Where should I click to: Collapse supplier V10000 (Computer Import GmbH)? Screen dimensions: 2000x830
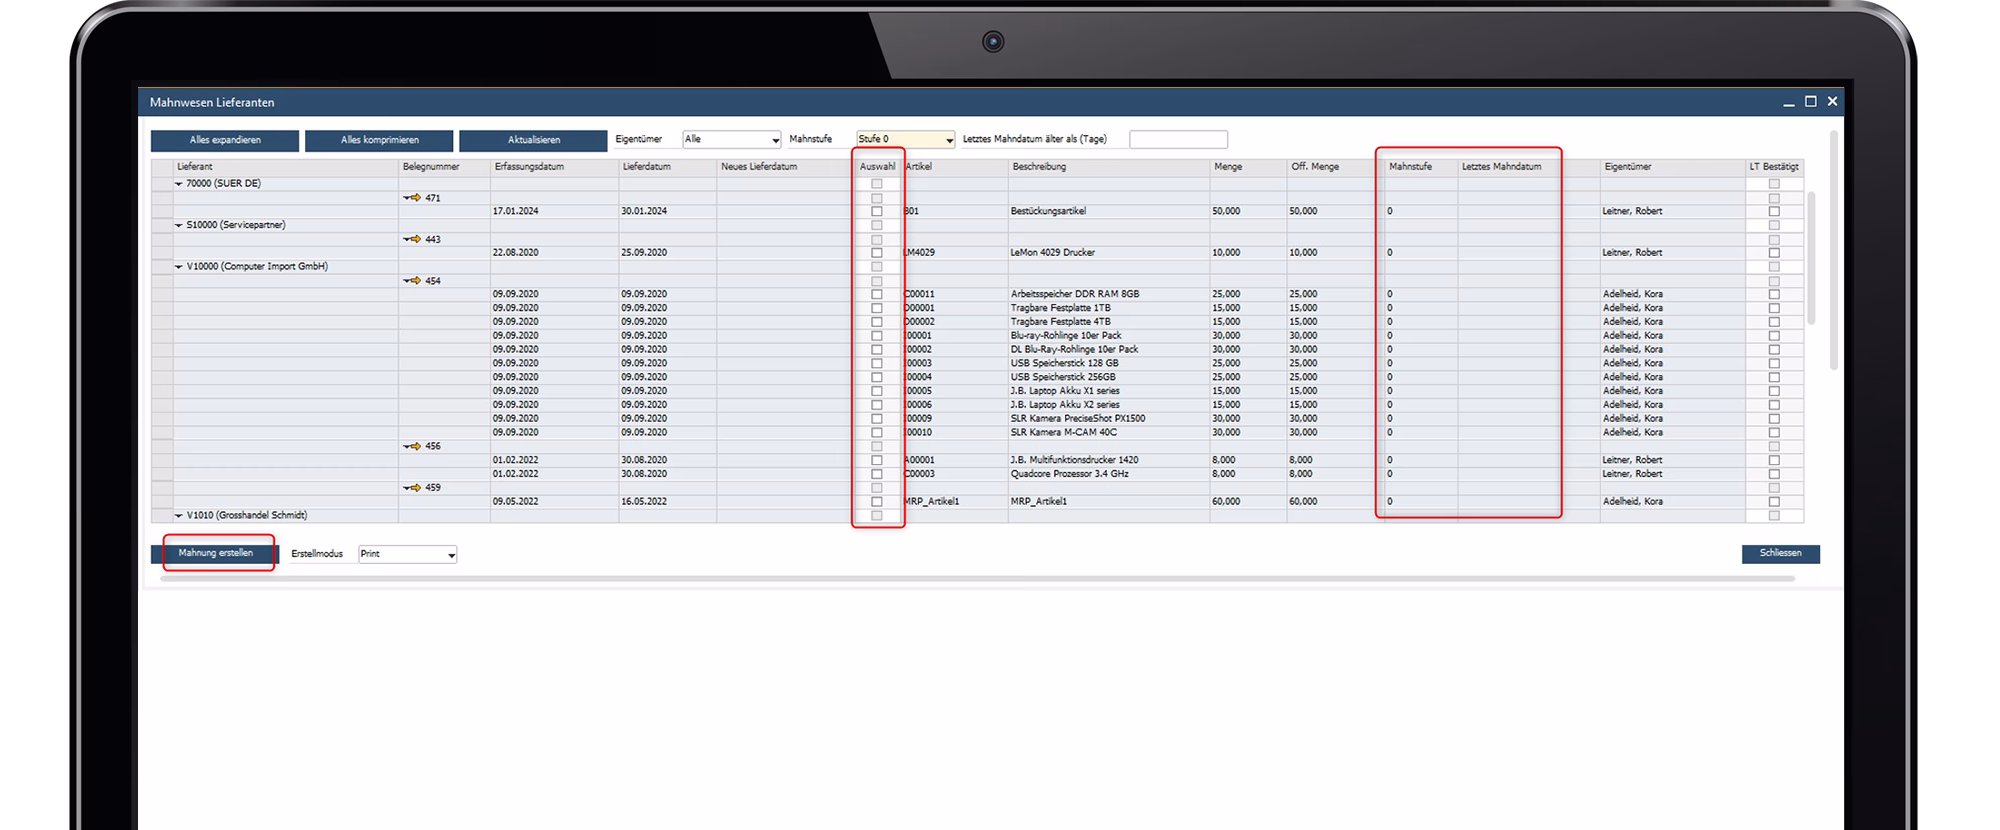pos(179,267)
